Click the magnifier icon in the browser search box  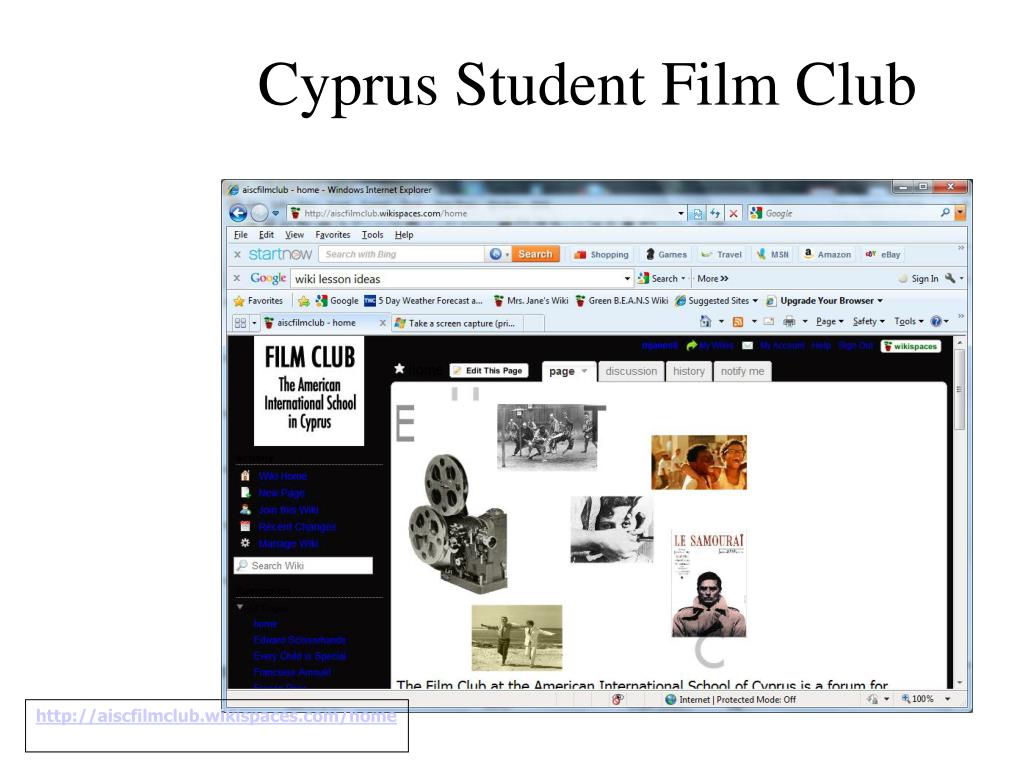click(944, 213)
